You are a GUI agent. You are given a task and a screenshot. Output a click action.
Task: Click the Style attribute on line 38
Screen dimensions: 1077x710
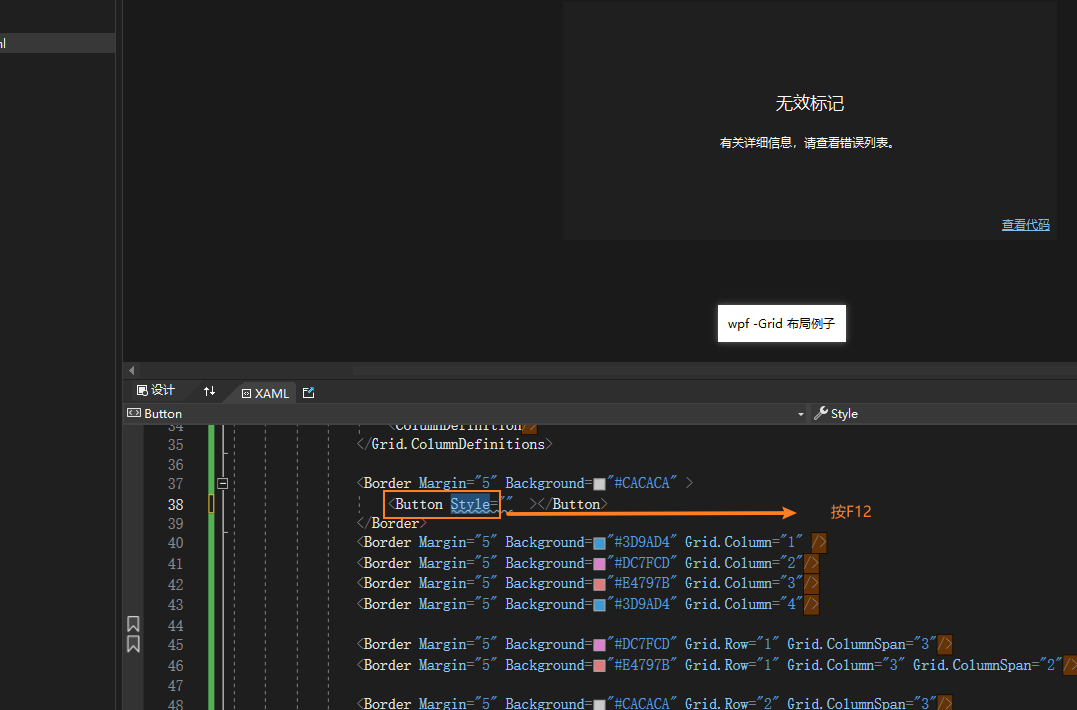[470, 504]
